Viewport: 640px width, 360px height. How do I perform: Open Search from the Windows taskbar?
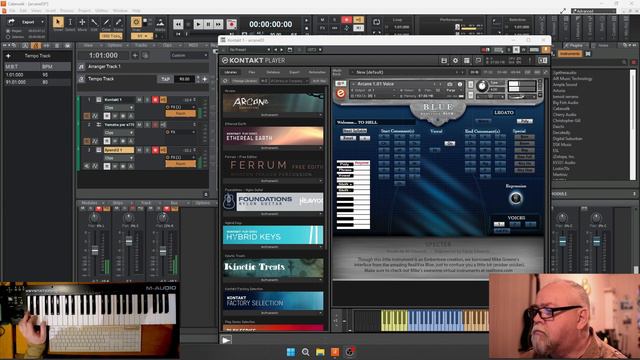point(305,352)
